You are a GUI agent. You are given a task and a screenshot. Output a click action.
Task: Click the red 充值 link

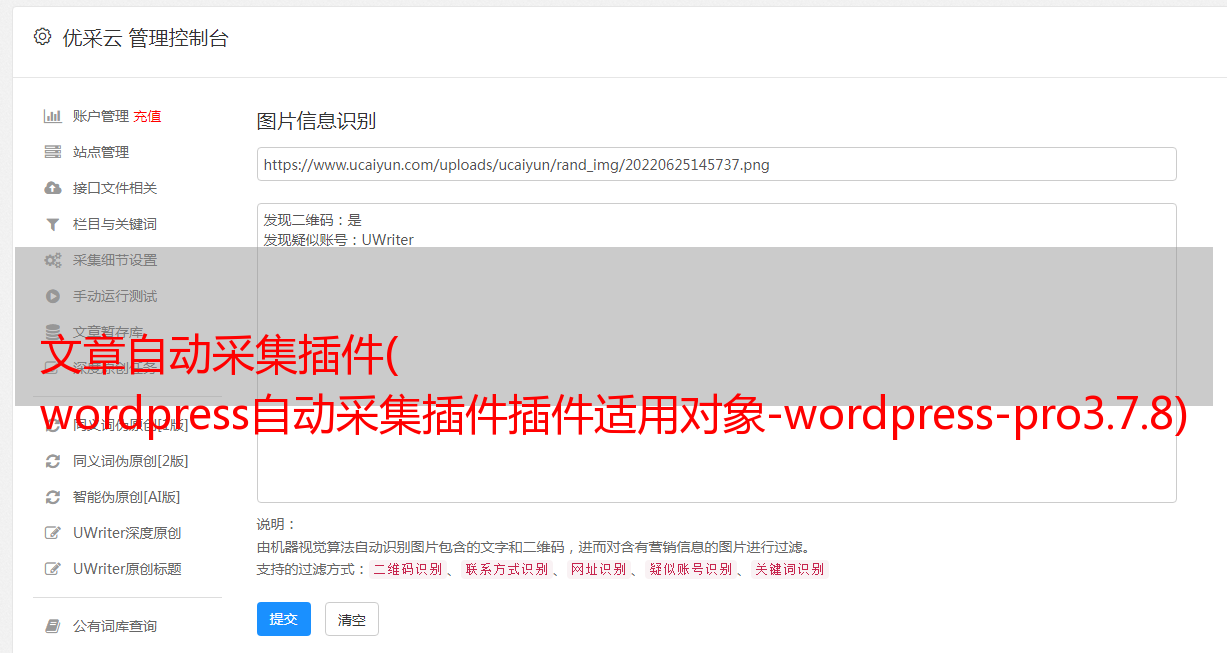coord(147,116)
